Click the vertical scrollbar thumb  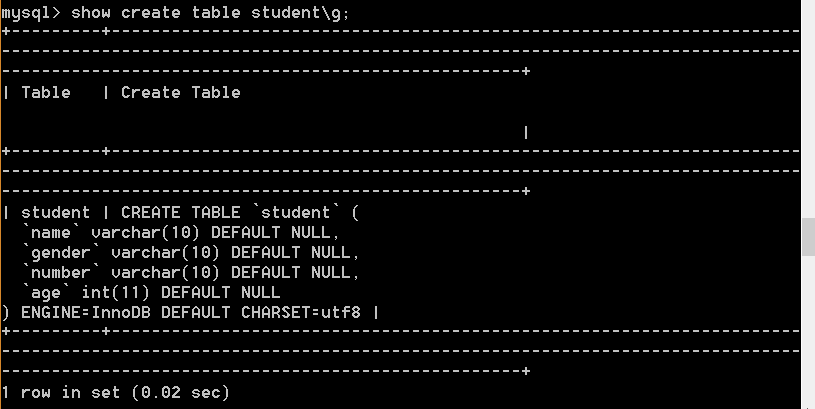(808, 237)
